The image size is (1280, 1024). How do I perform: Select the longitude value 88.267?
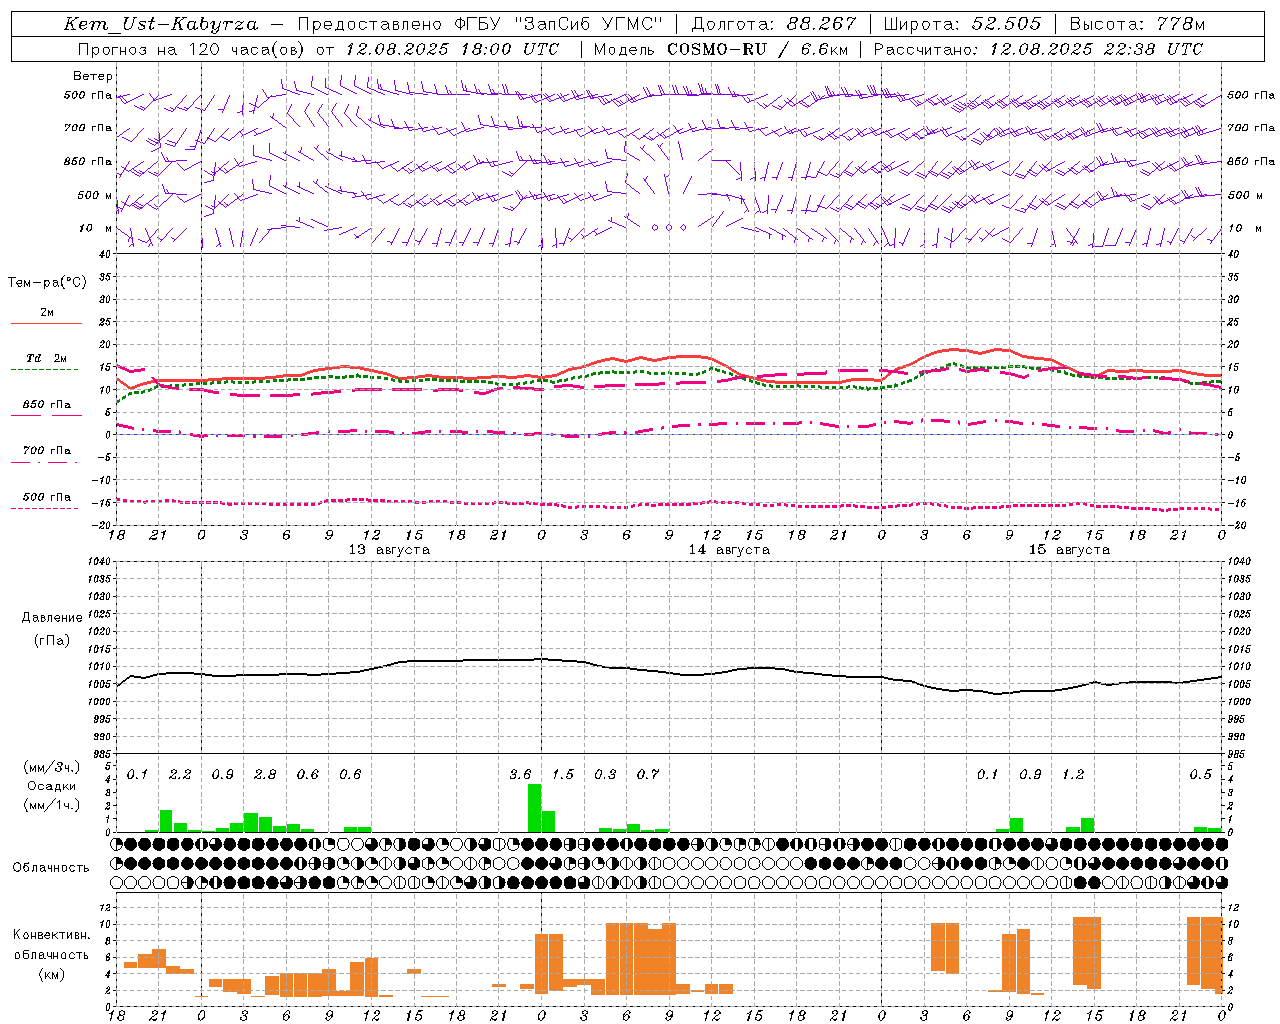click(x=822, y=24)
